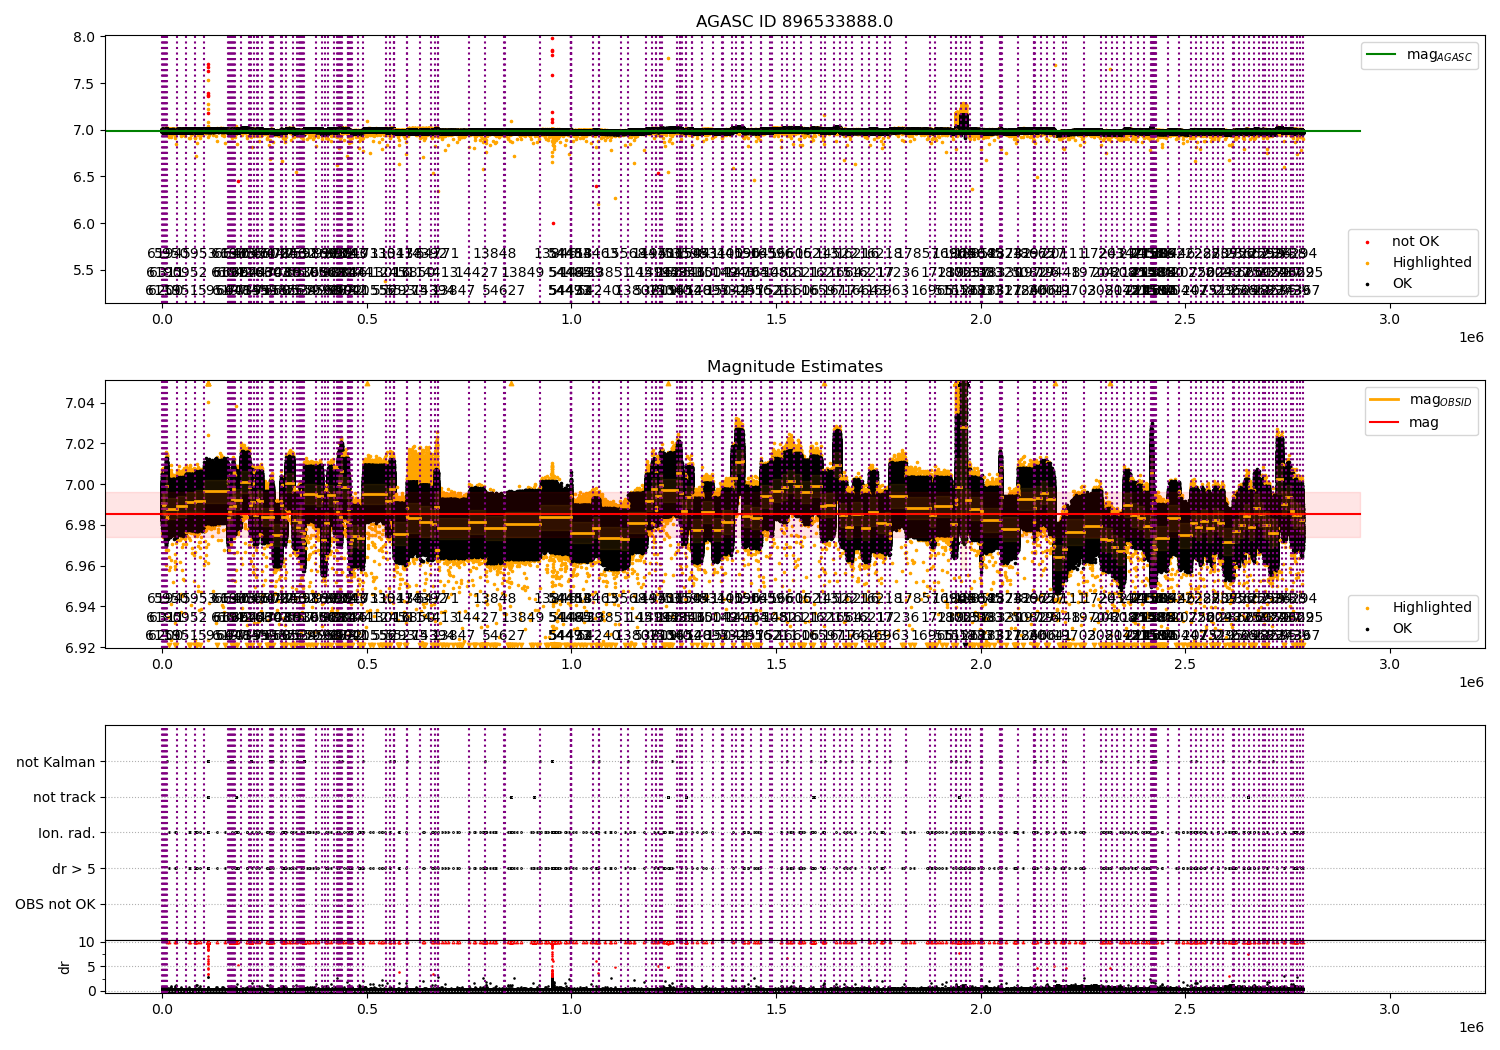
Task: Click the red line sample beside 'mag' legend entry
Action: pyautogui.click(x=1386, y=422)
